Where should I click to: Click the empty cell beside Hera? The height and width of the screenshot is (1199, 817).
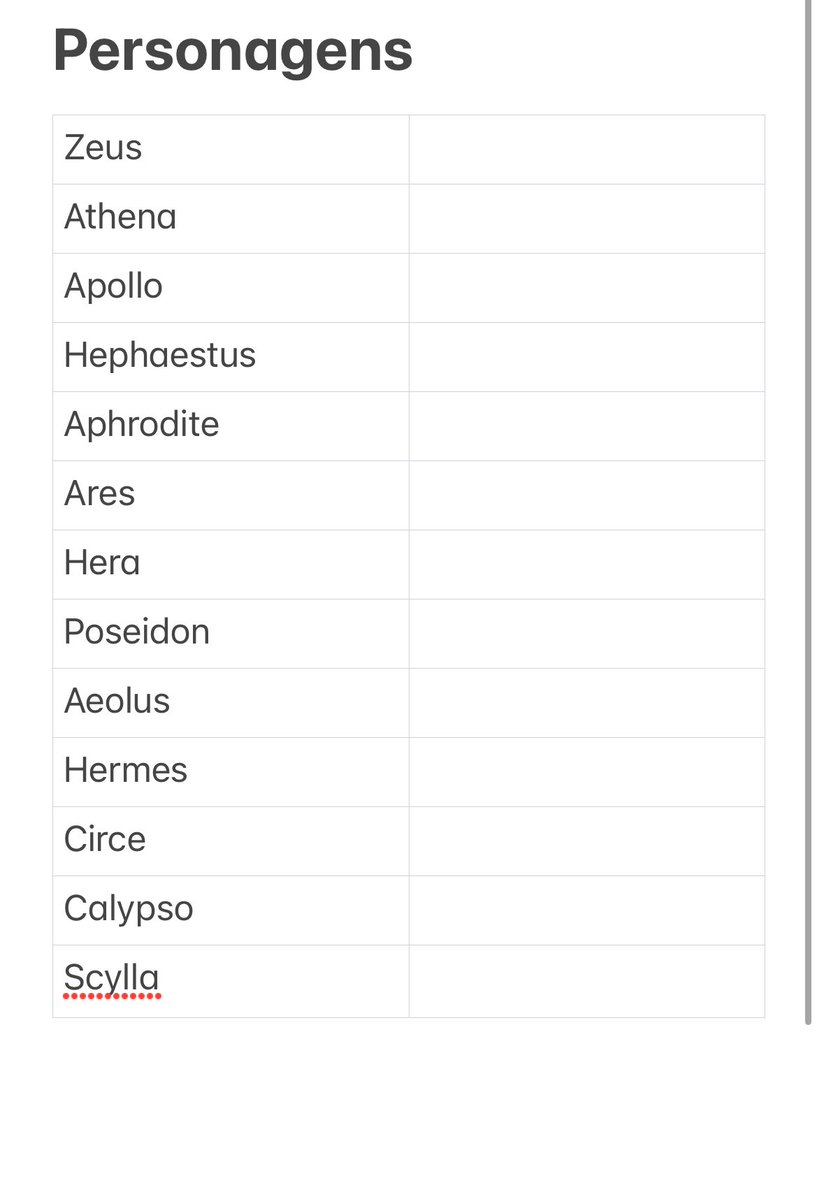(x=587, y=564)
